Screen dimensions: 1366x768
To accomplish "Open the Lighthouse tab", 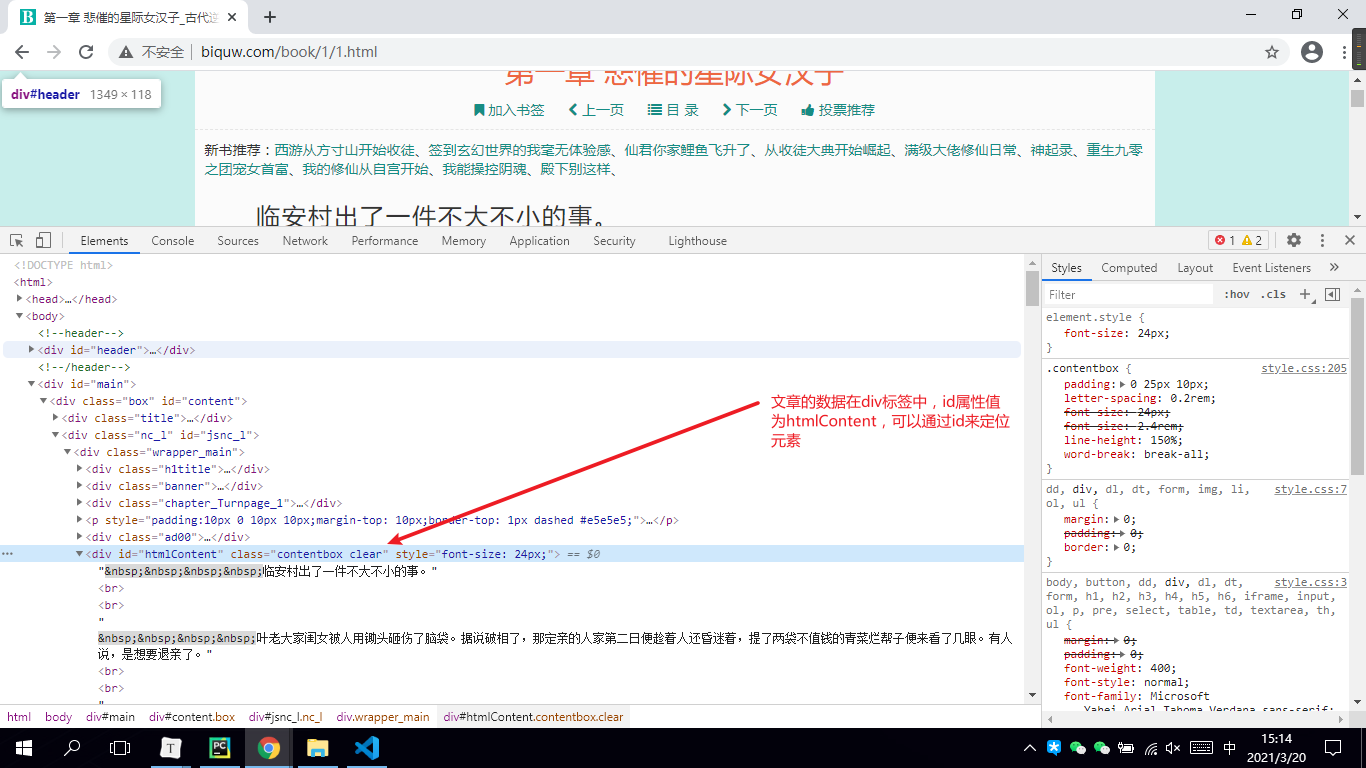I will (x=698, y=240).
